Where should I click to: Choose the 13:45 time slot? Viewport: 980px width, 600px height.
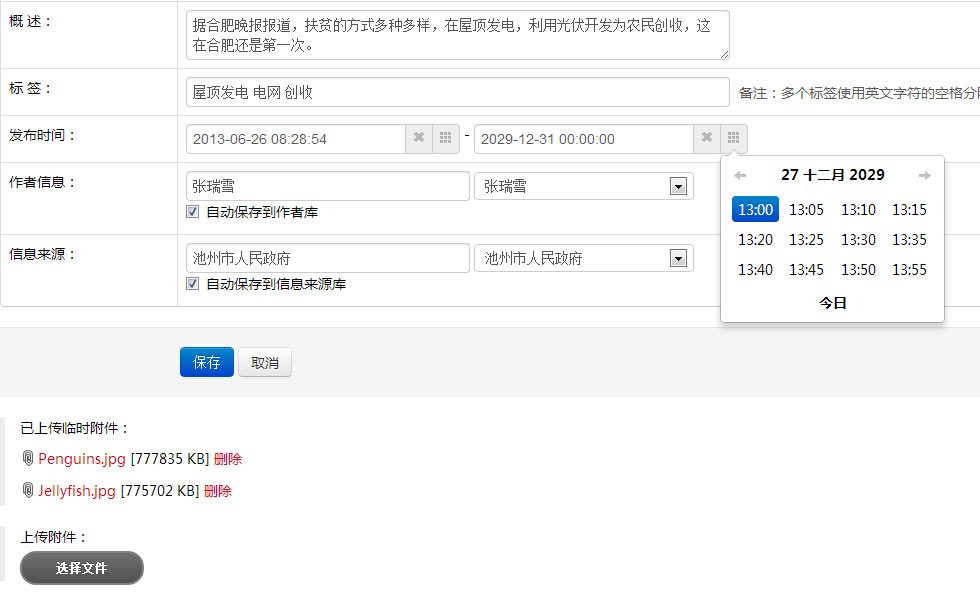(x=806, y=270)
